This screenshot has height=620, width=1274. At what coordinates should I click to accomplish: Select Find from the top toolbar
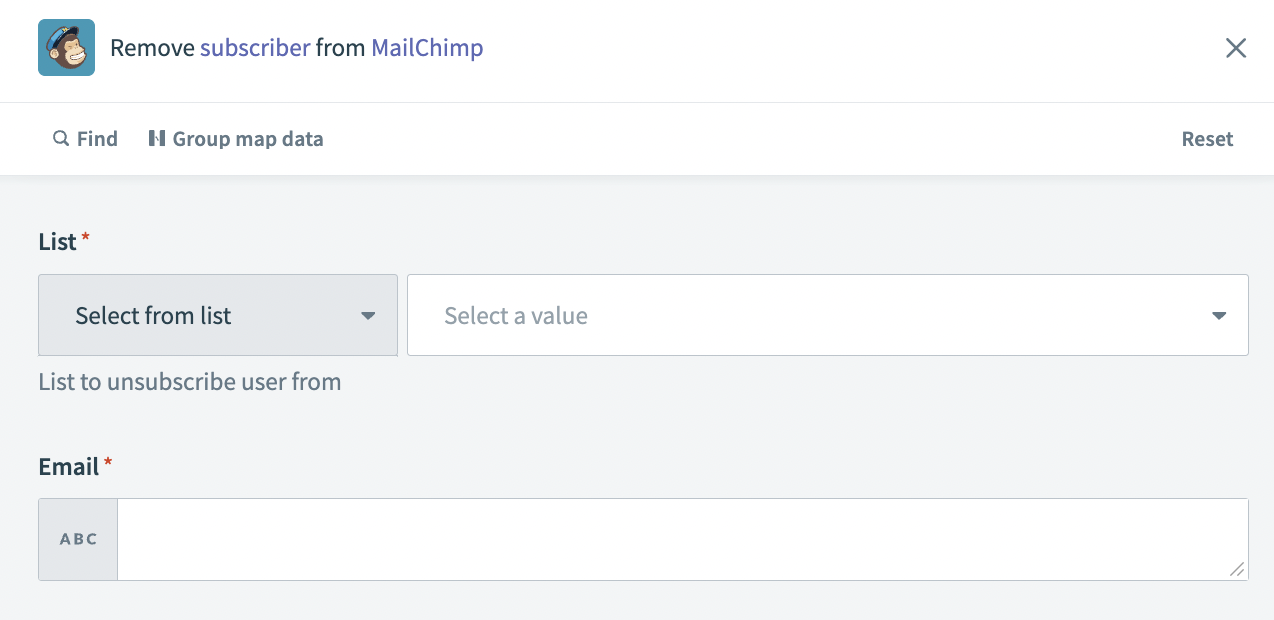tap(95, 138)
